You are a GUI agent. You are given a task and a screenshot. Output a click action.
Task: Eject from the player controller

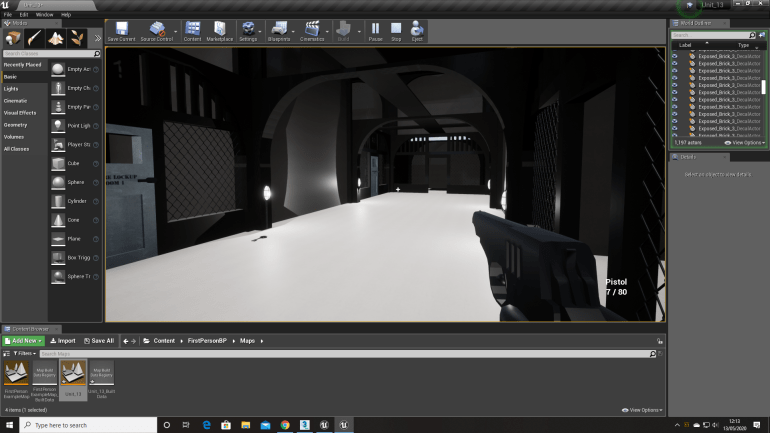pos(417,31)
